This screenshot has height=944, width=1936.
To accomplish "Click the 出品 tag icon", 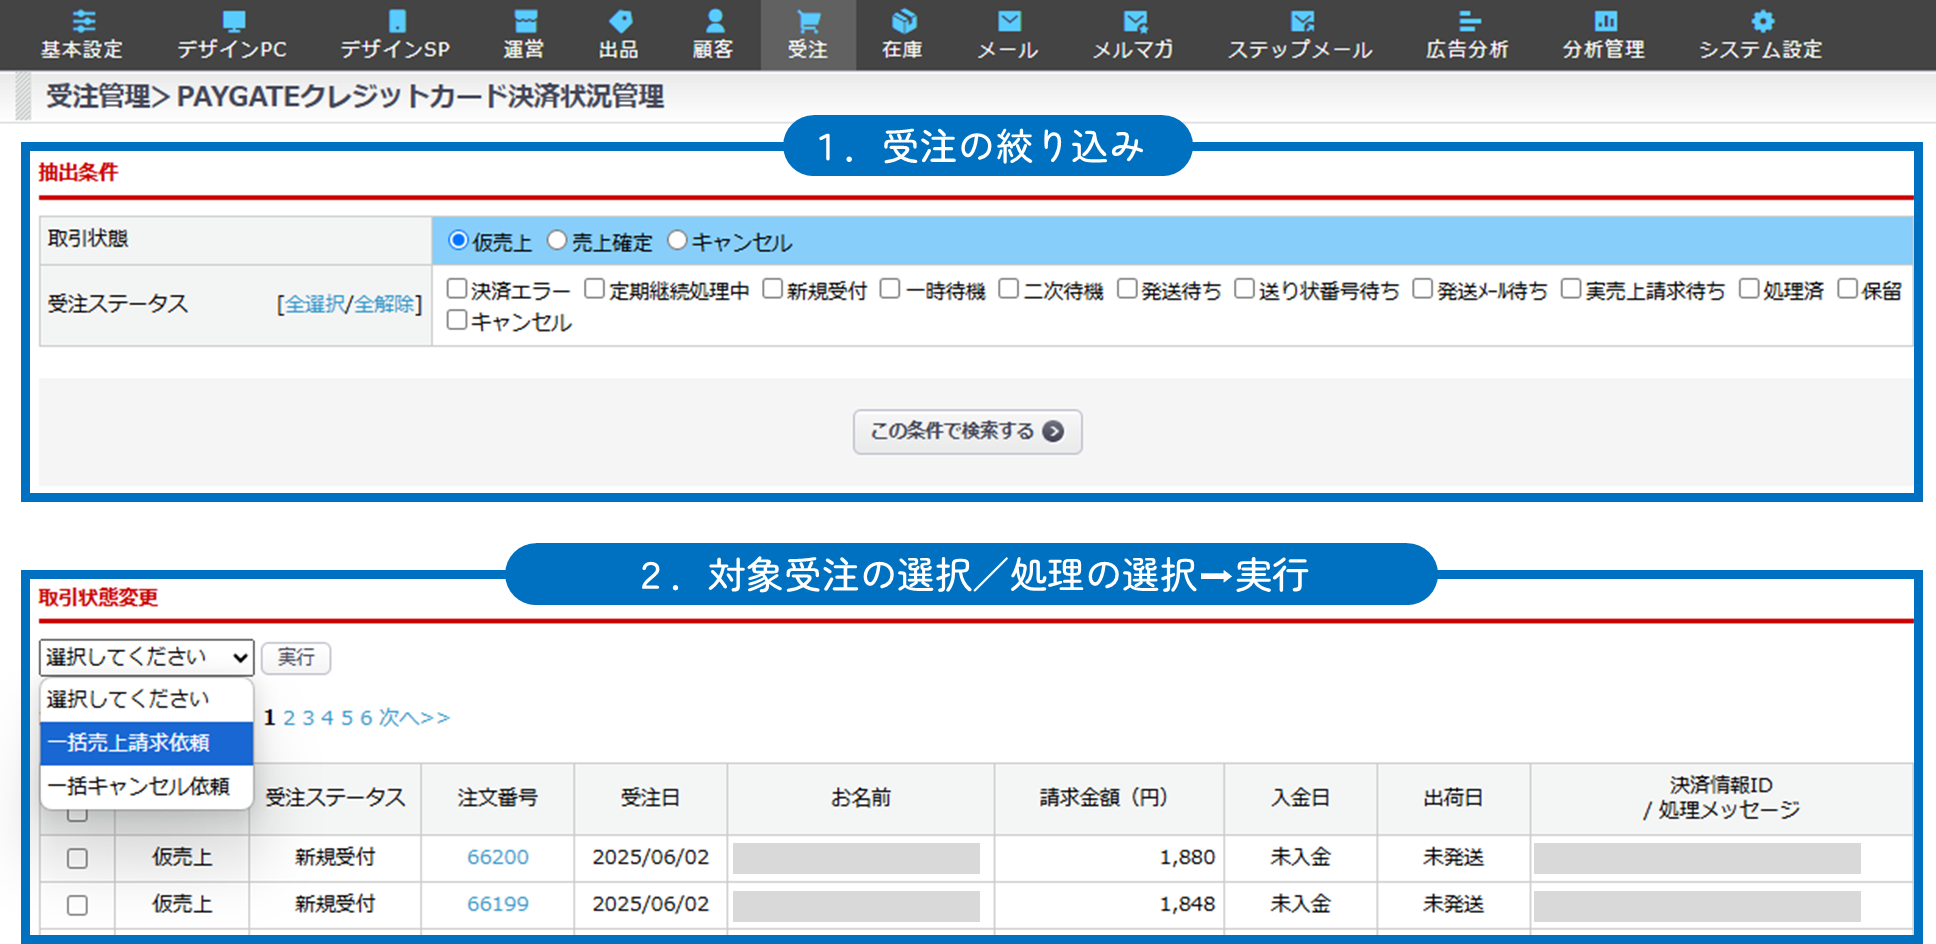I will [619, 21].
